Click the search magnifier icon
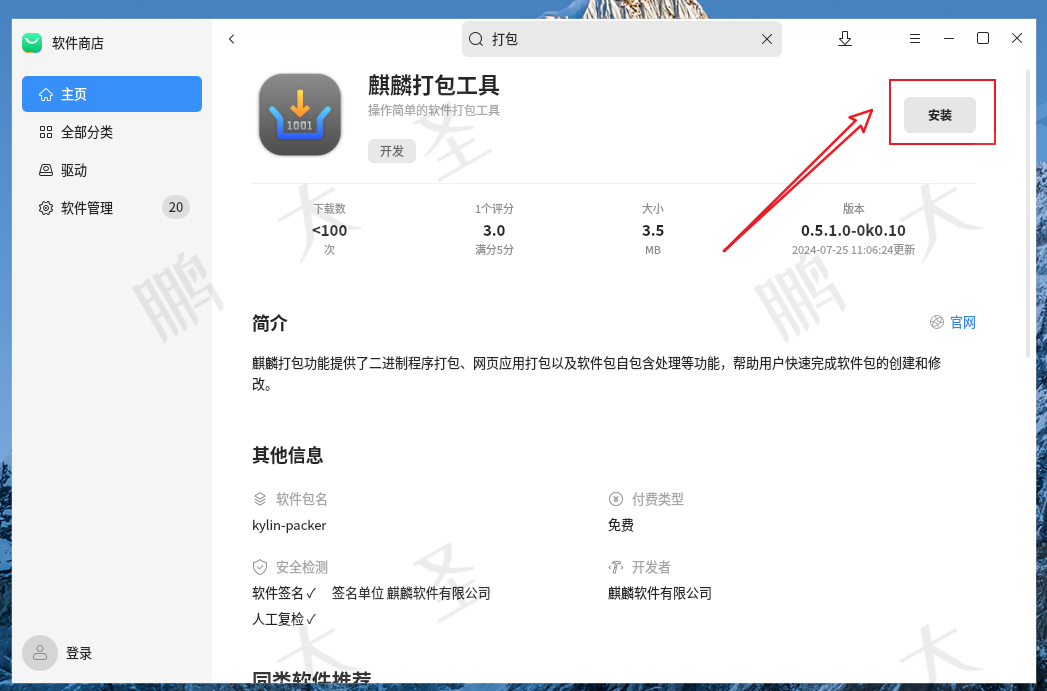Screen dimensions: 1047x691 [x=476, y=39]
